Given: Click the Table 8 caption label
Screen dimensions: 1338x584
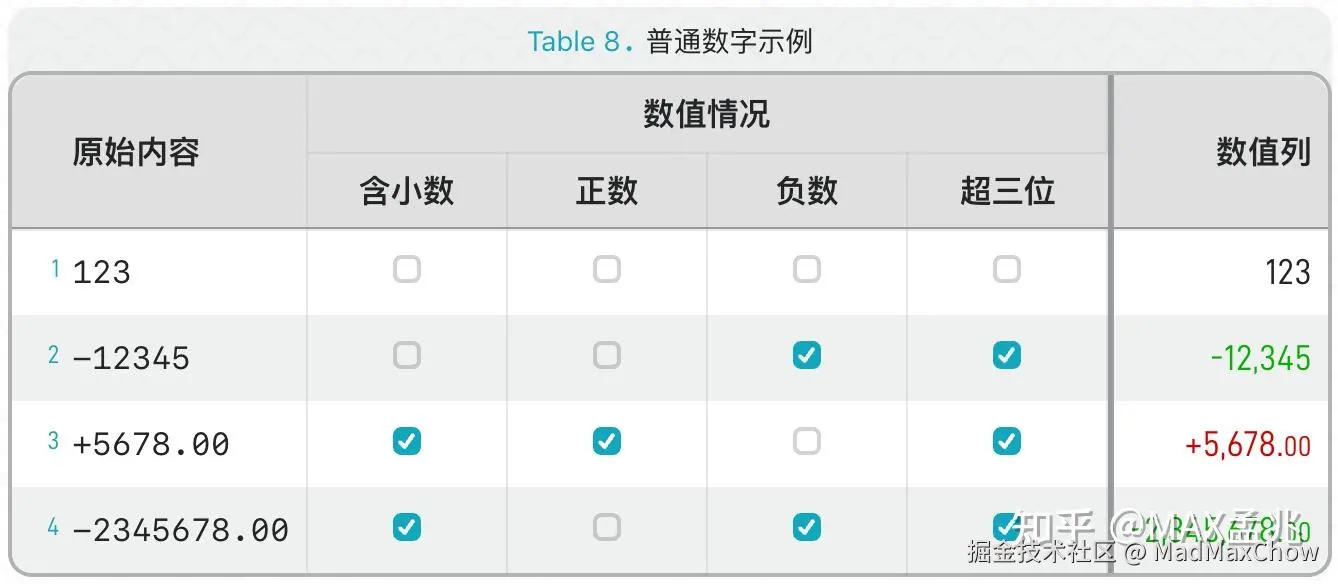Looking at the screenshot, I should click(574, 42).
